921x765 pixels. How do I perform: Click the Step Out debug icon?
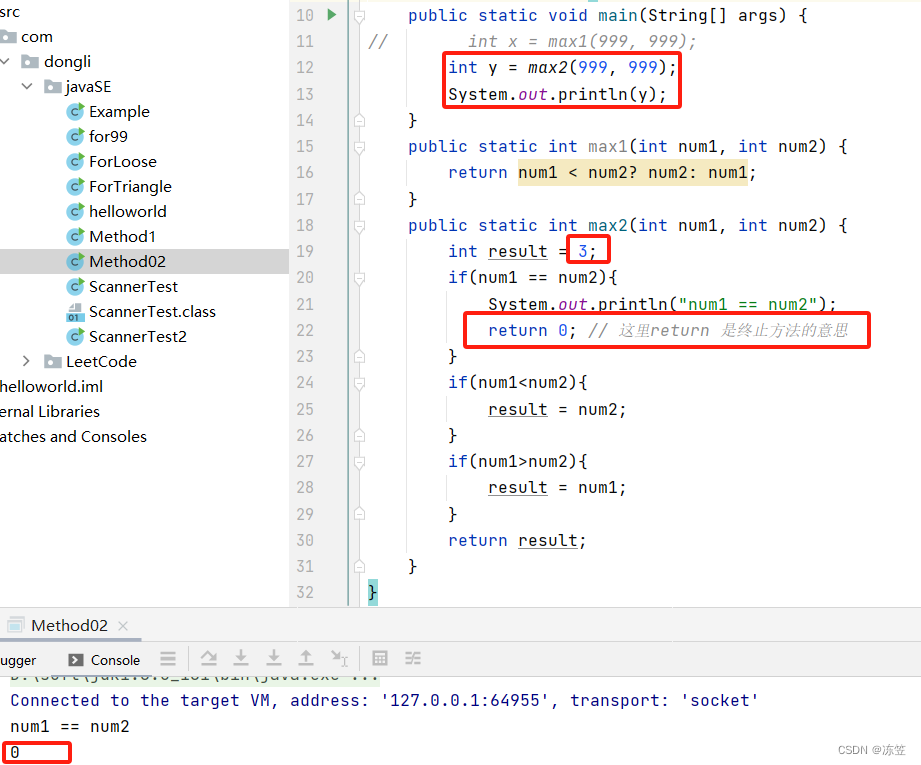(x=306, y=658)
